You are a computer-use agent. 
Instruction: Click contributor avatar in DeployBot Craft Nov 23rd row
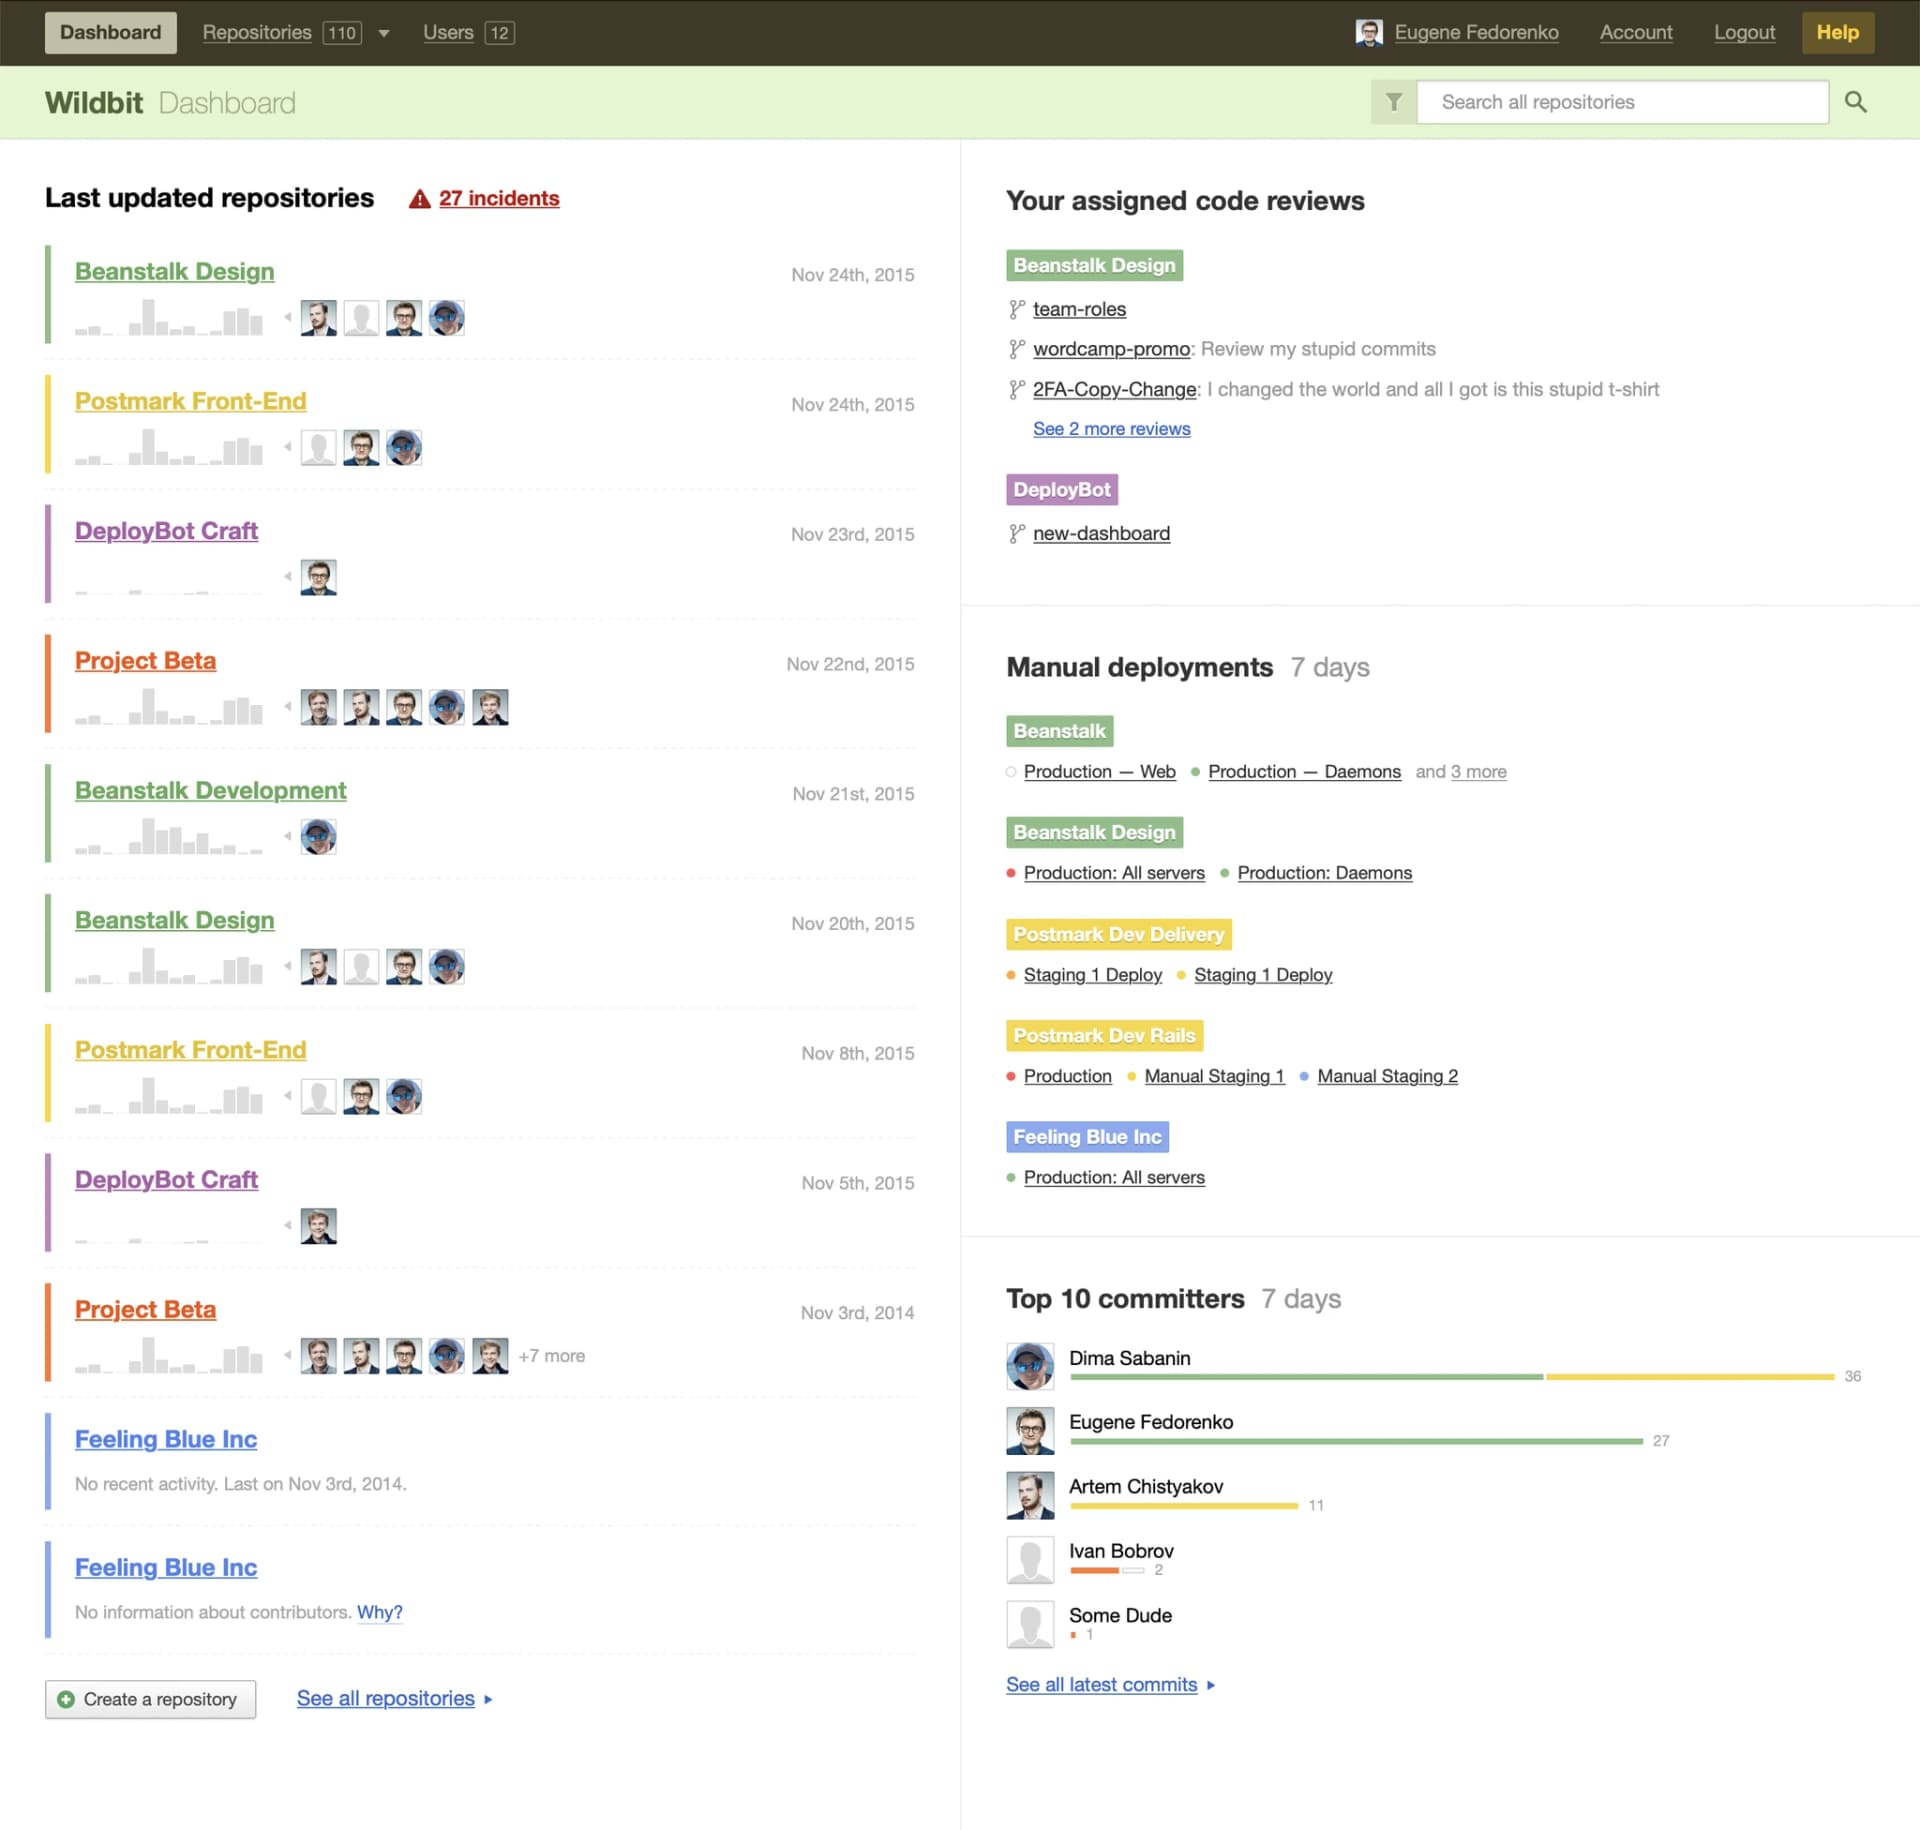[x=319, y=577]
